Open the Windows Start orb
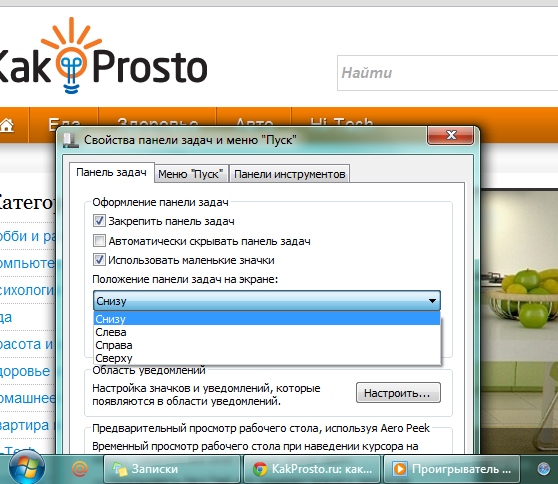558x484 pixels. pyautogui.click(x=27, y=468)
